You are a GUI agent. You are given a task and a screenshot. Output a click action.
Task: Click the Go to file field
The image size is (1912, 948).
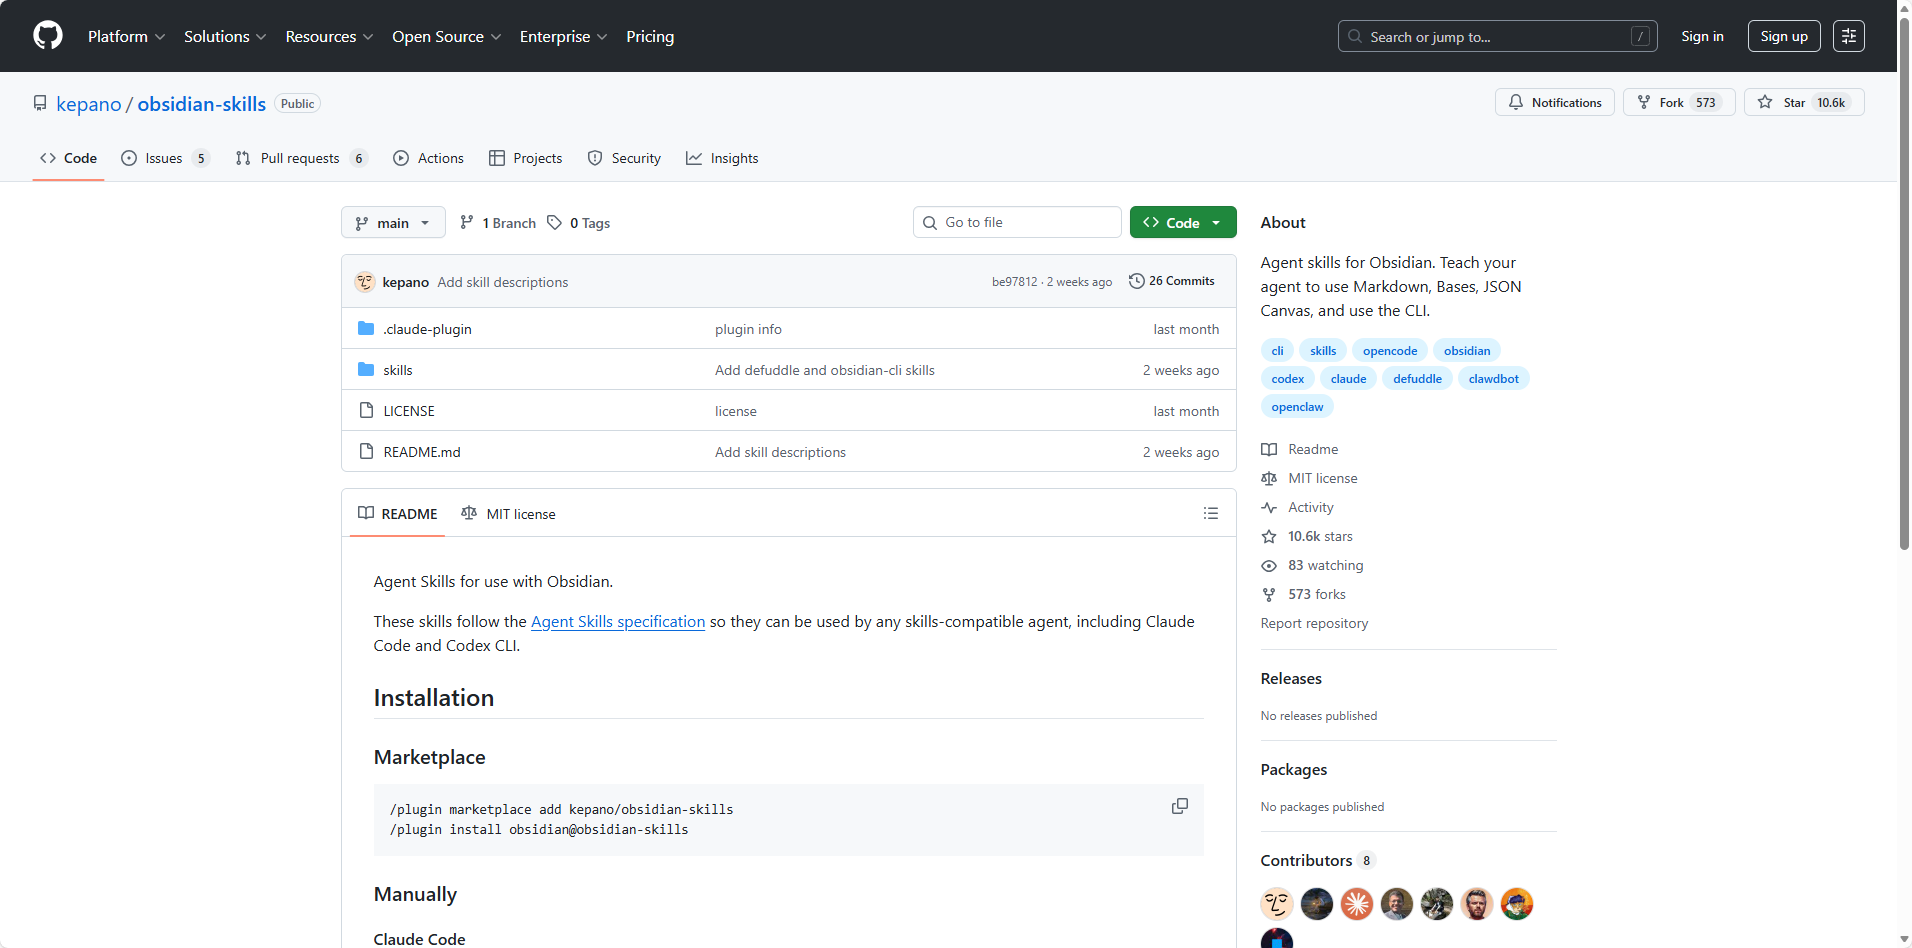coord(1017,222)
